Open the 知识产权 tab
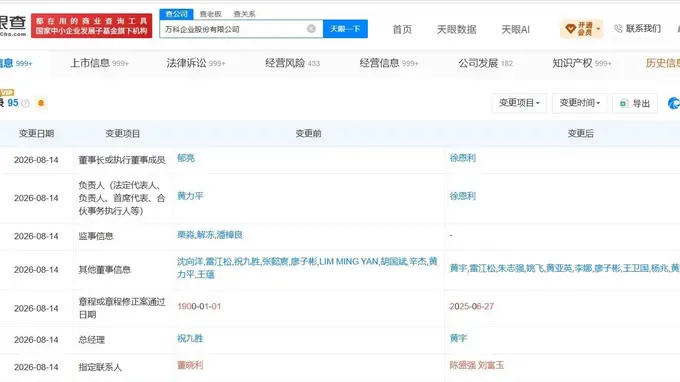 pyautogui.click(x=582, y=63)
